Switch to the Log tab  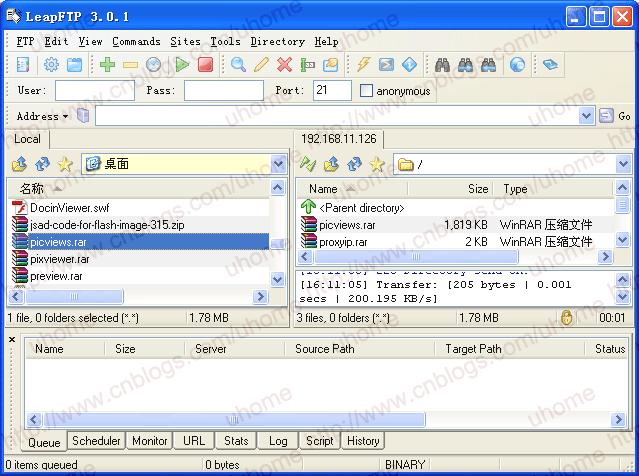pyautogui.click(x=278, y=441)
